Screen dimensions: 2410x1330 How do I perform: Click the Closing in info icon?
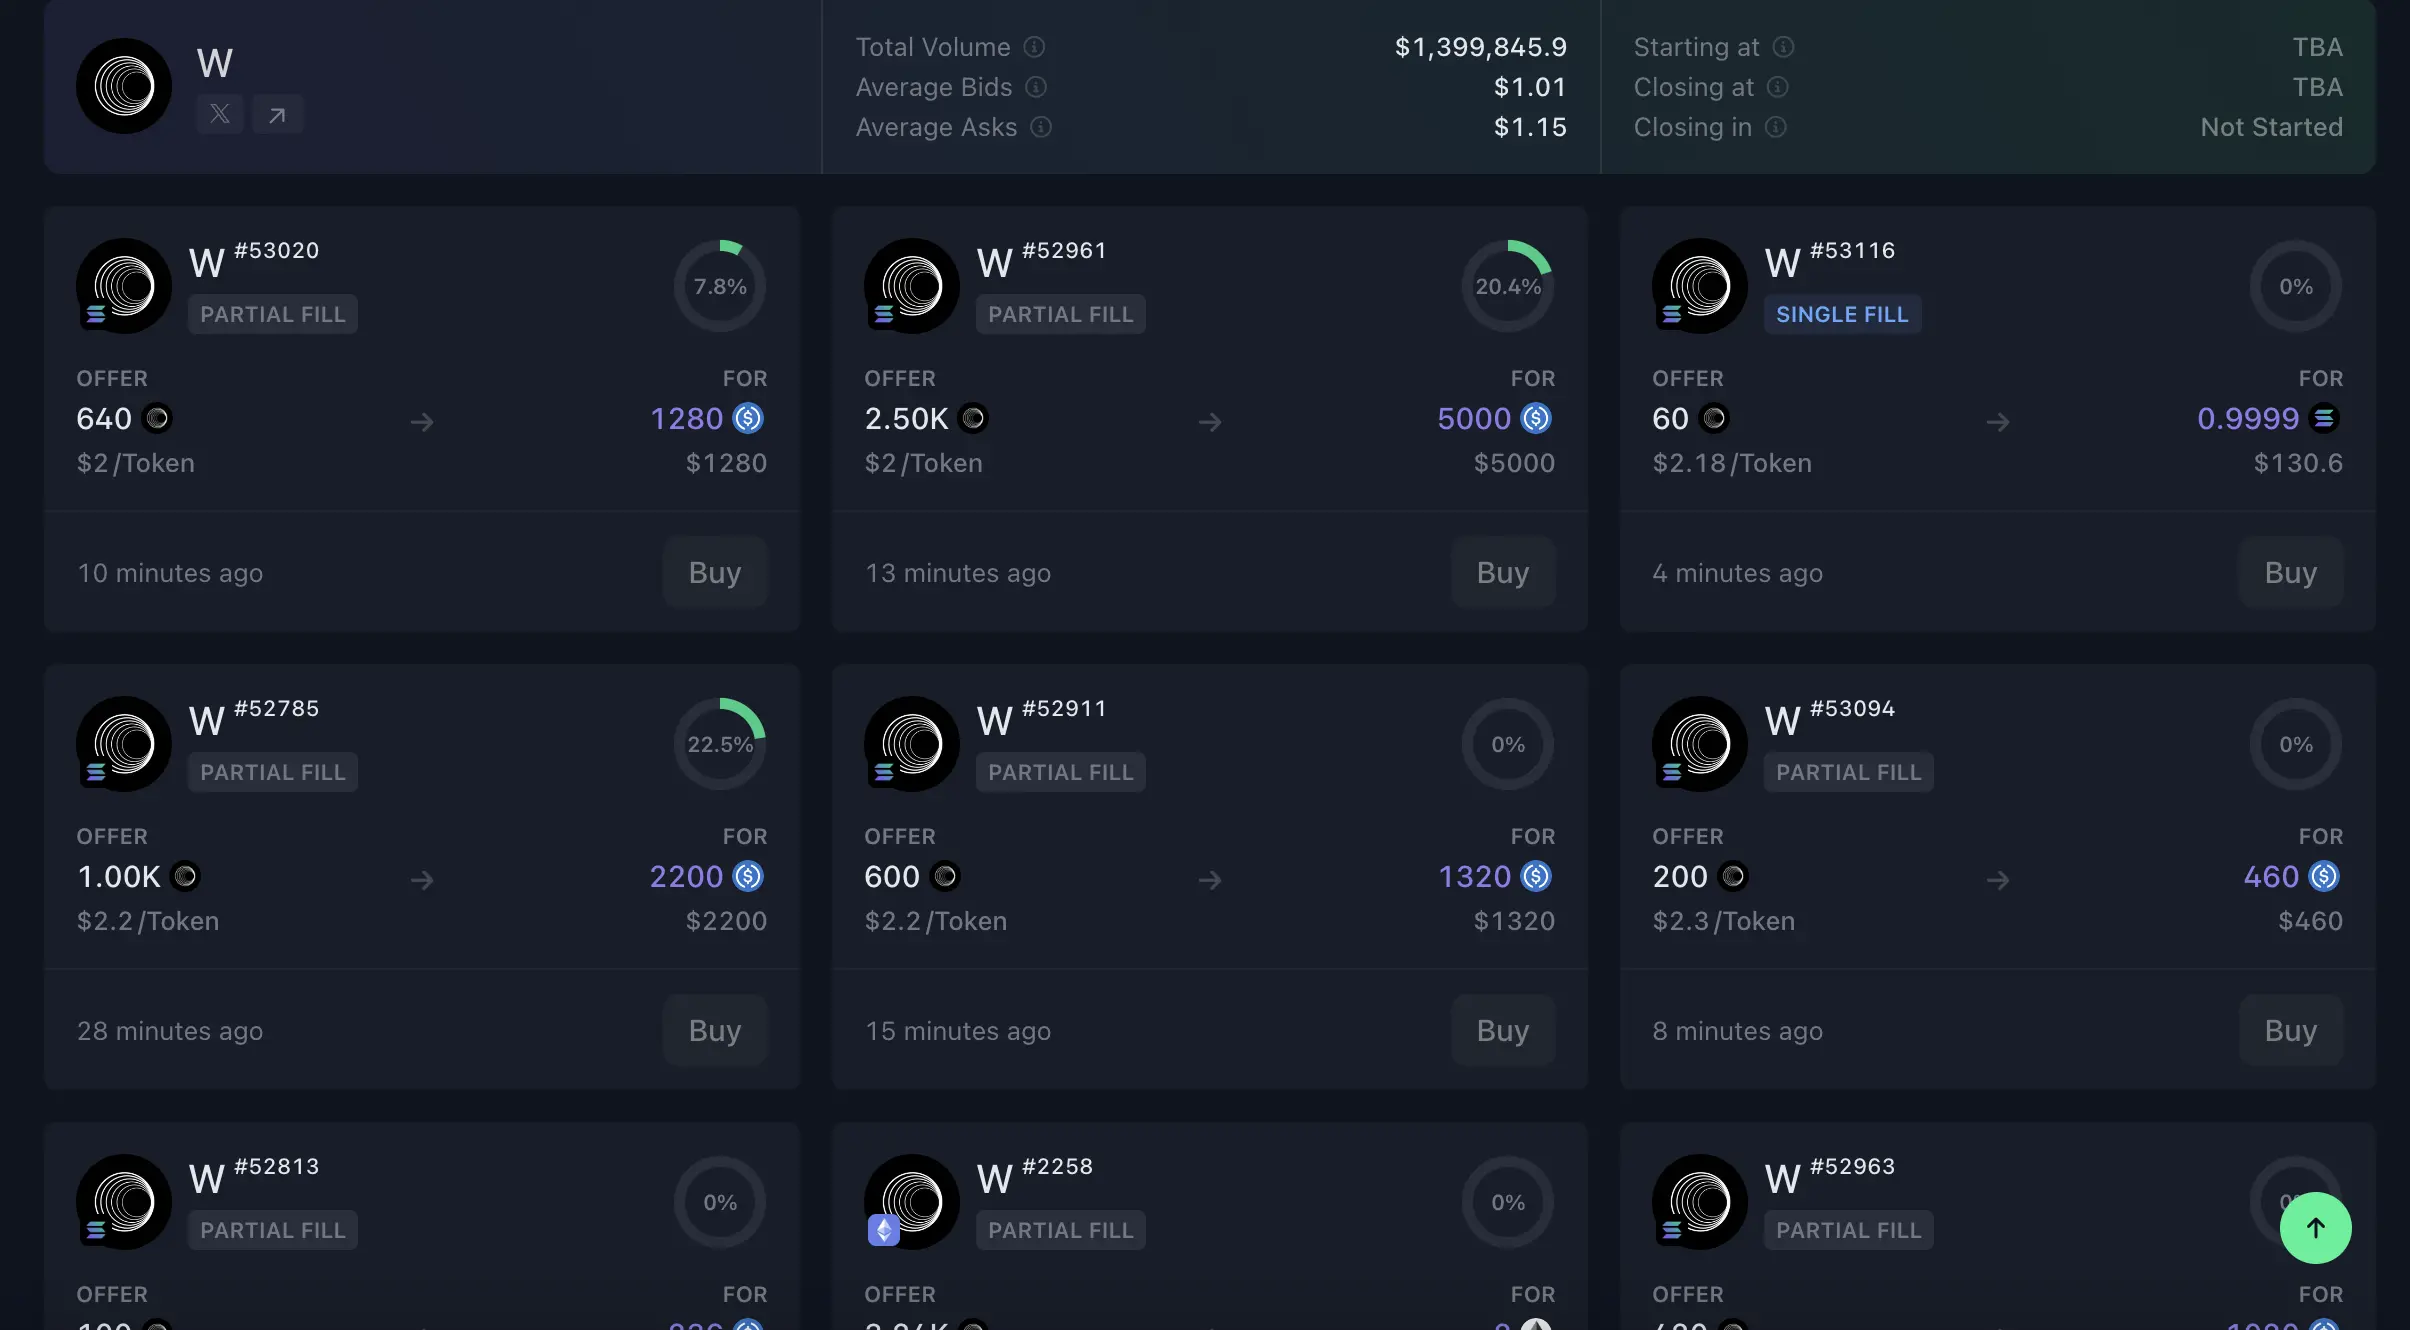pos(1776,127)
